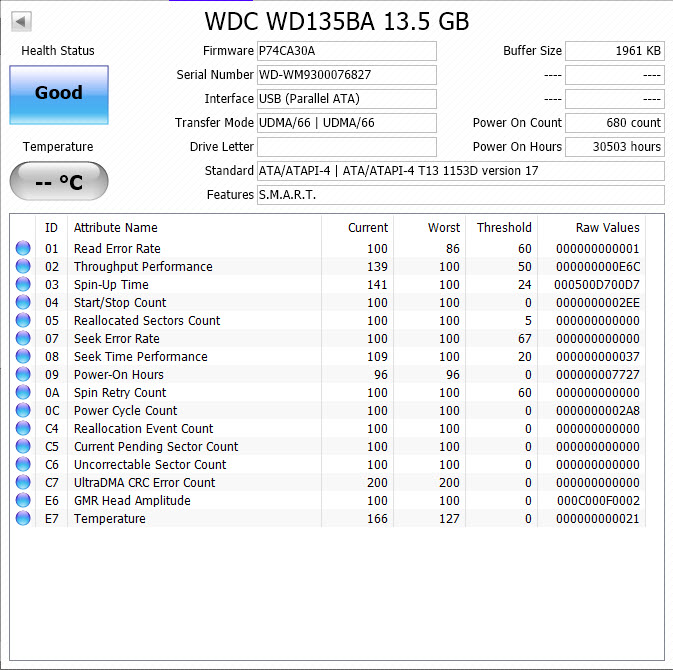This screenshot has height=670, width=673.
Task: Click raw value 000C000F0002
Action: coord(598,501)
